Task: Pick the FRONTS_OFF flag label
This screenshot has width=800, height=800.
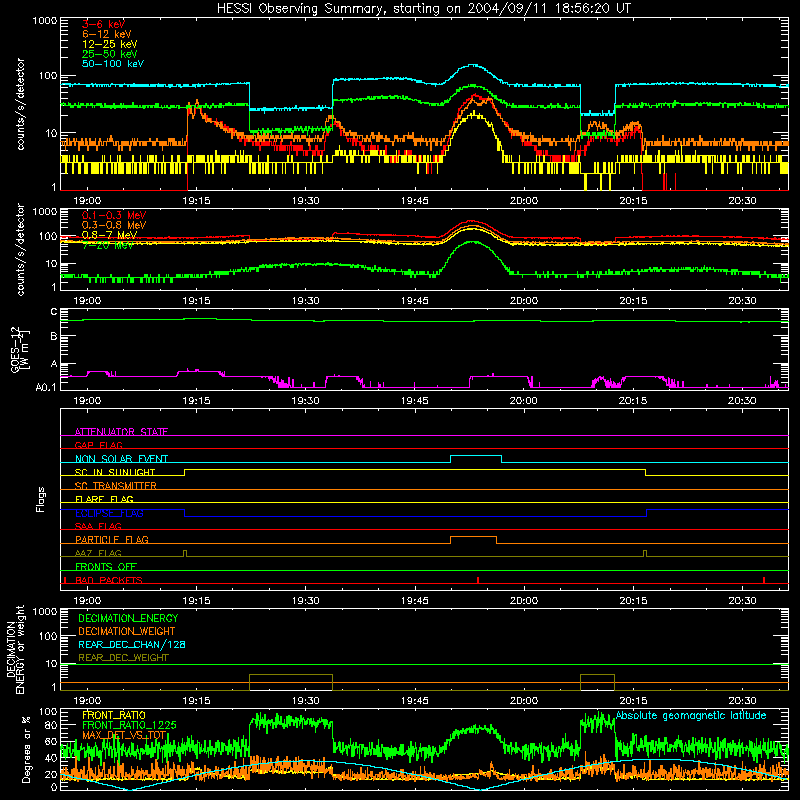Action: coord(106,566)
